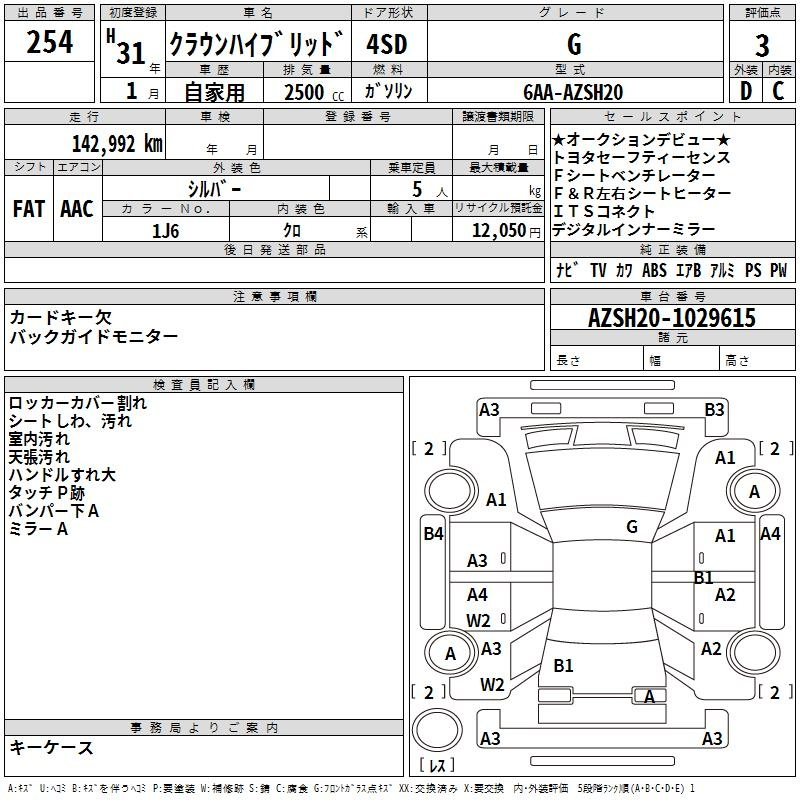This screenshot has width=800, height=800.
Task: Select the 検査員記入欄 section header
Action: [x=204, y=385]
